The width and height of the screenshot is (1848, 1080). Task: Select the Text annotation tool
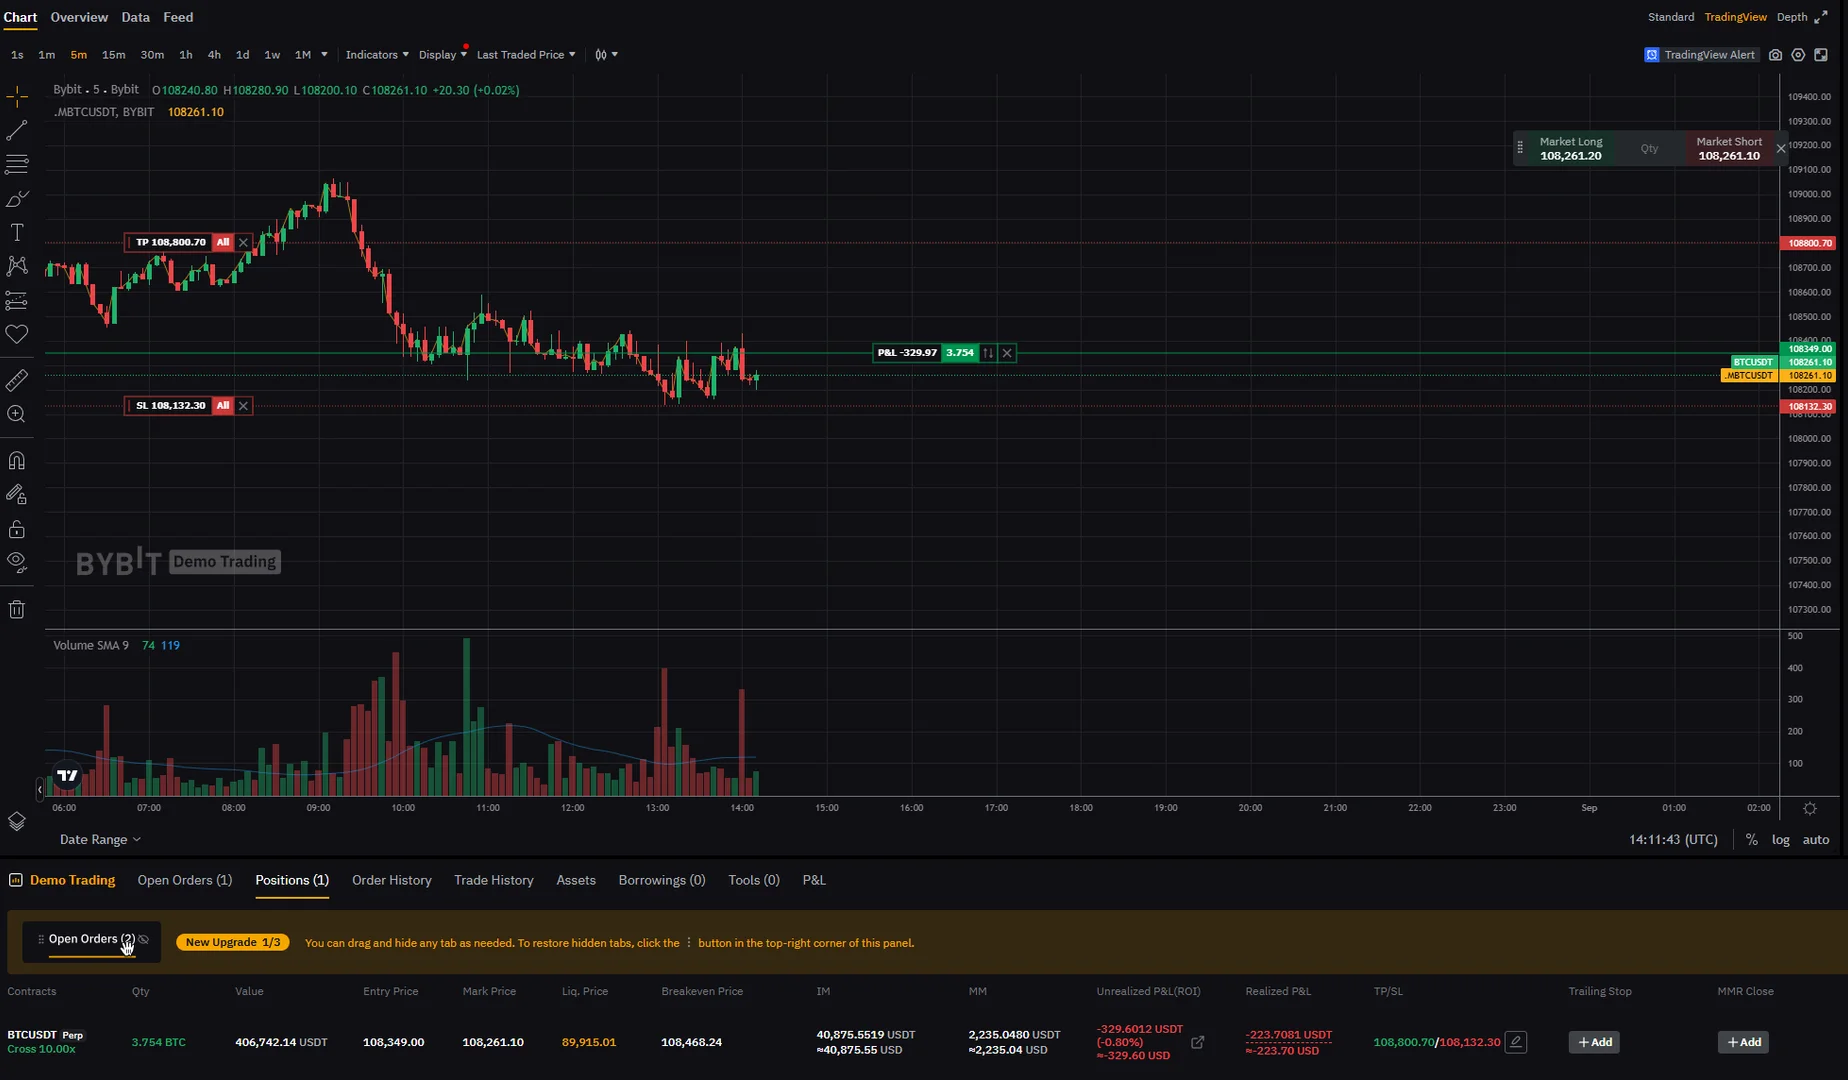17,233
